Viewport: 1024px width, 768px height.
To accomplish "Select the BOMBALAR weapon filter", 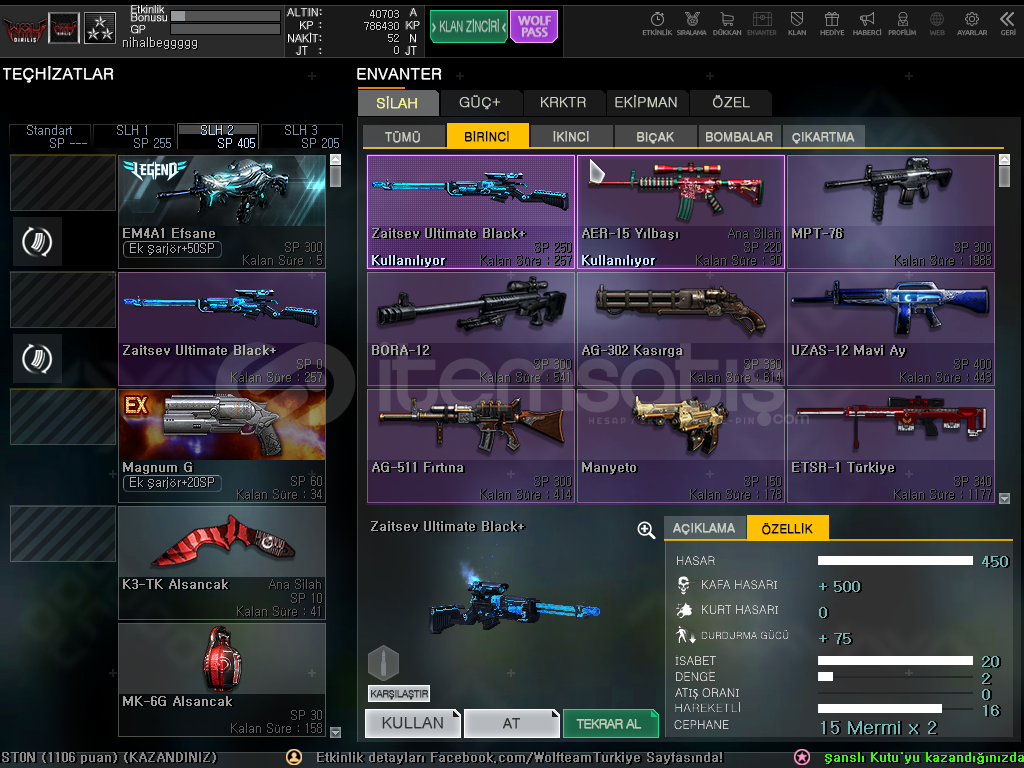I will (739, 136).
